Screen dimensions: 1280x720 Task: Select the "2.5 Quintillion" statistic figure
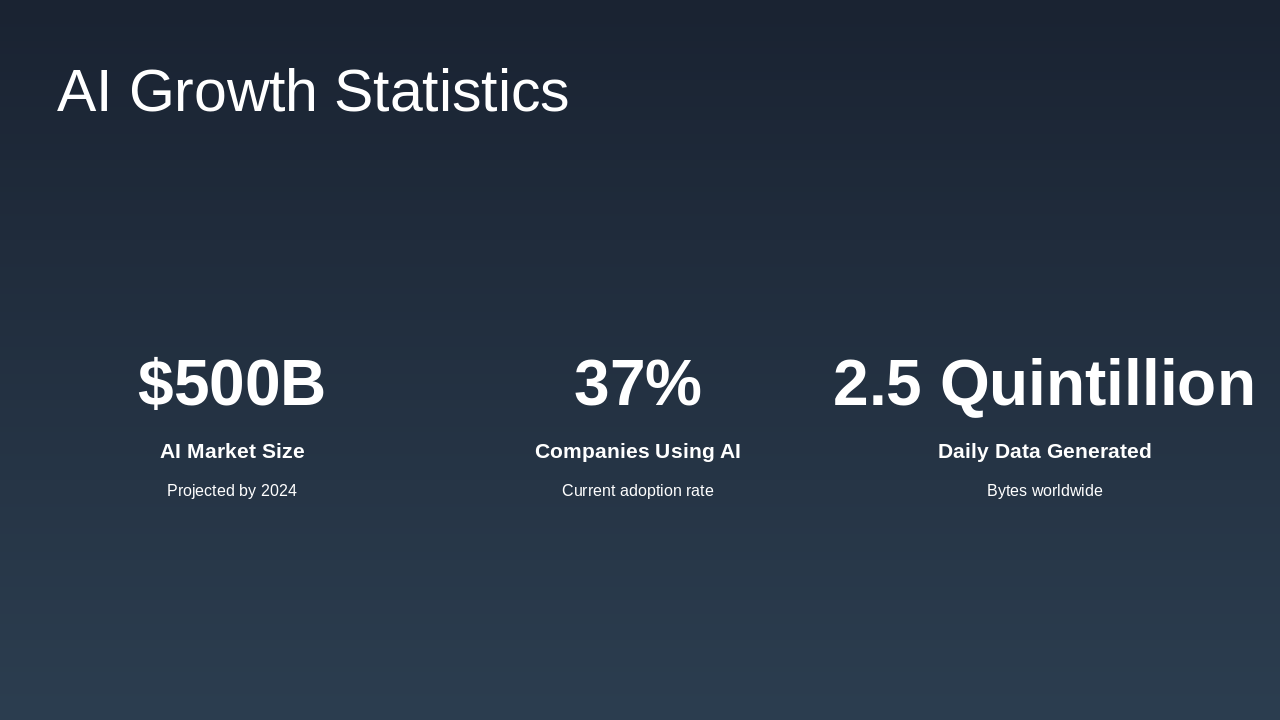(x=1044, y=383)
